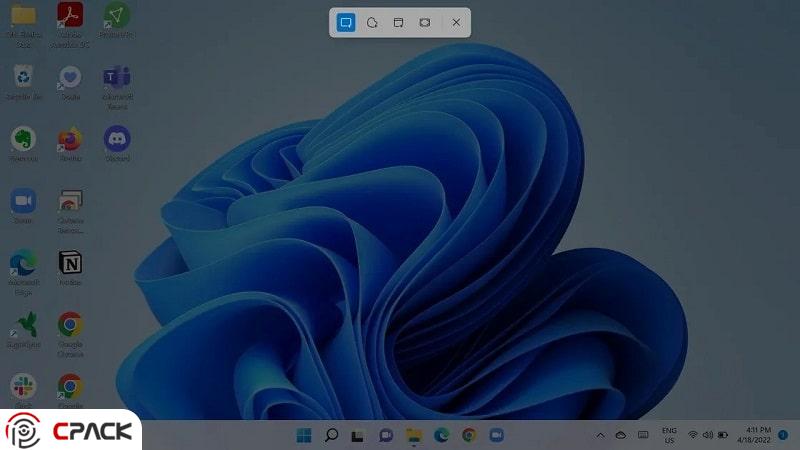Image resolution: width=800 pixels, height=450 pixels.
Task: Open the Wi-Fi network tray icon
Action: [x=692, y=435]
